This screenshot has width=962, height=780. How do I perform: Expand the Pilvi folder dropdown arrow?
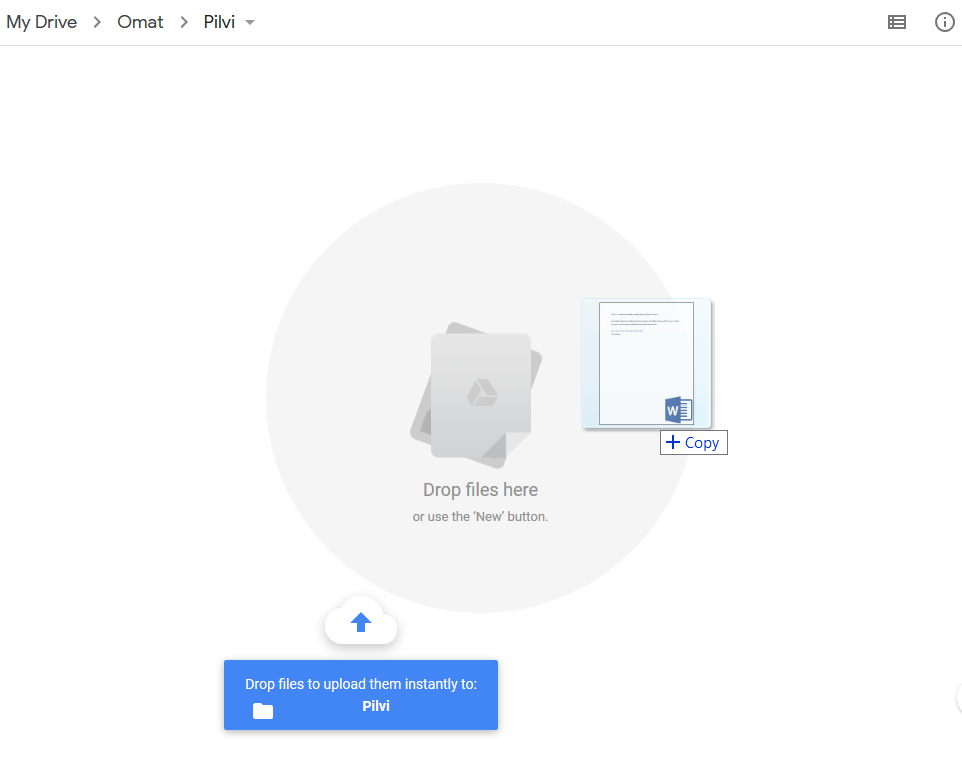coord(250,23)
